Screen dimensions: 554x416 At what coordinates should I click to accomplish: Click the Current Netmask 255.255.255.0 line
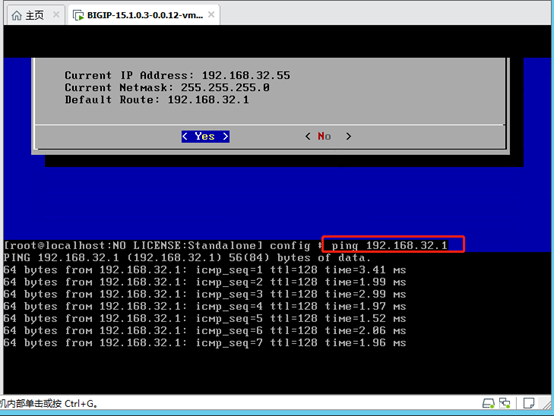167,88
